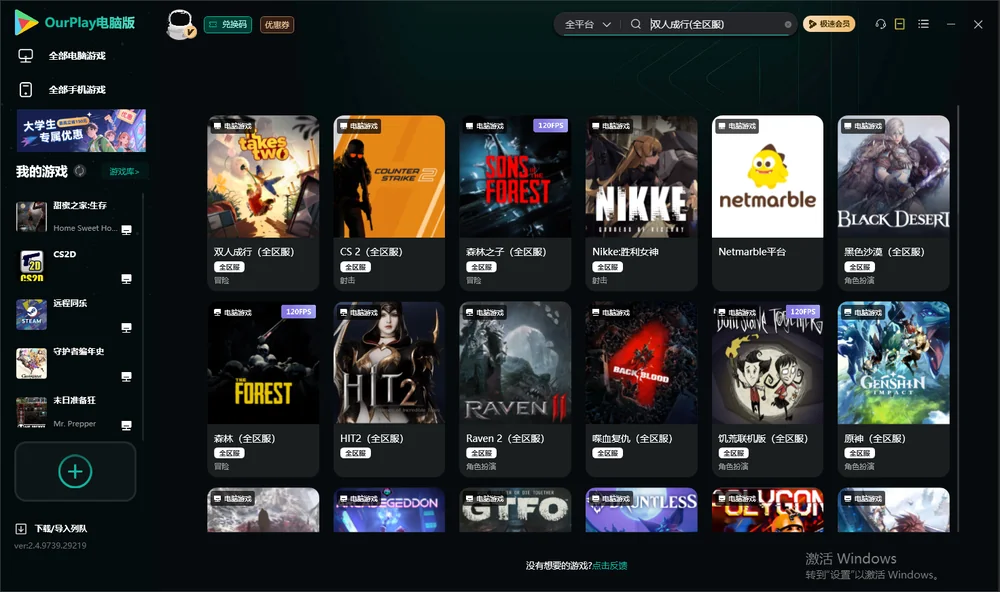The image size is (1000, 592).
Task: Click the yellow mini-mode icon in the title bar
Action: point(899,24)
